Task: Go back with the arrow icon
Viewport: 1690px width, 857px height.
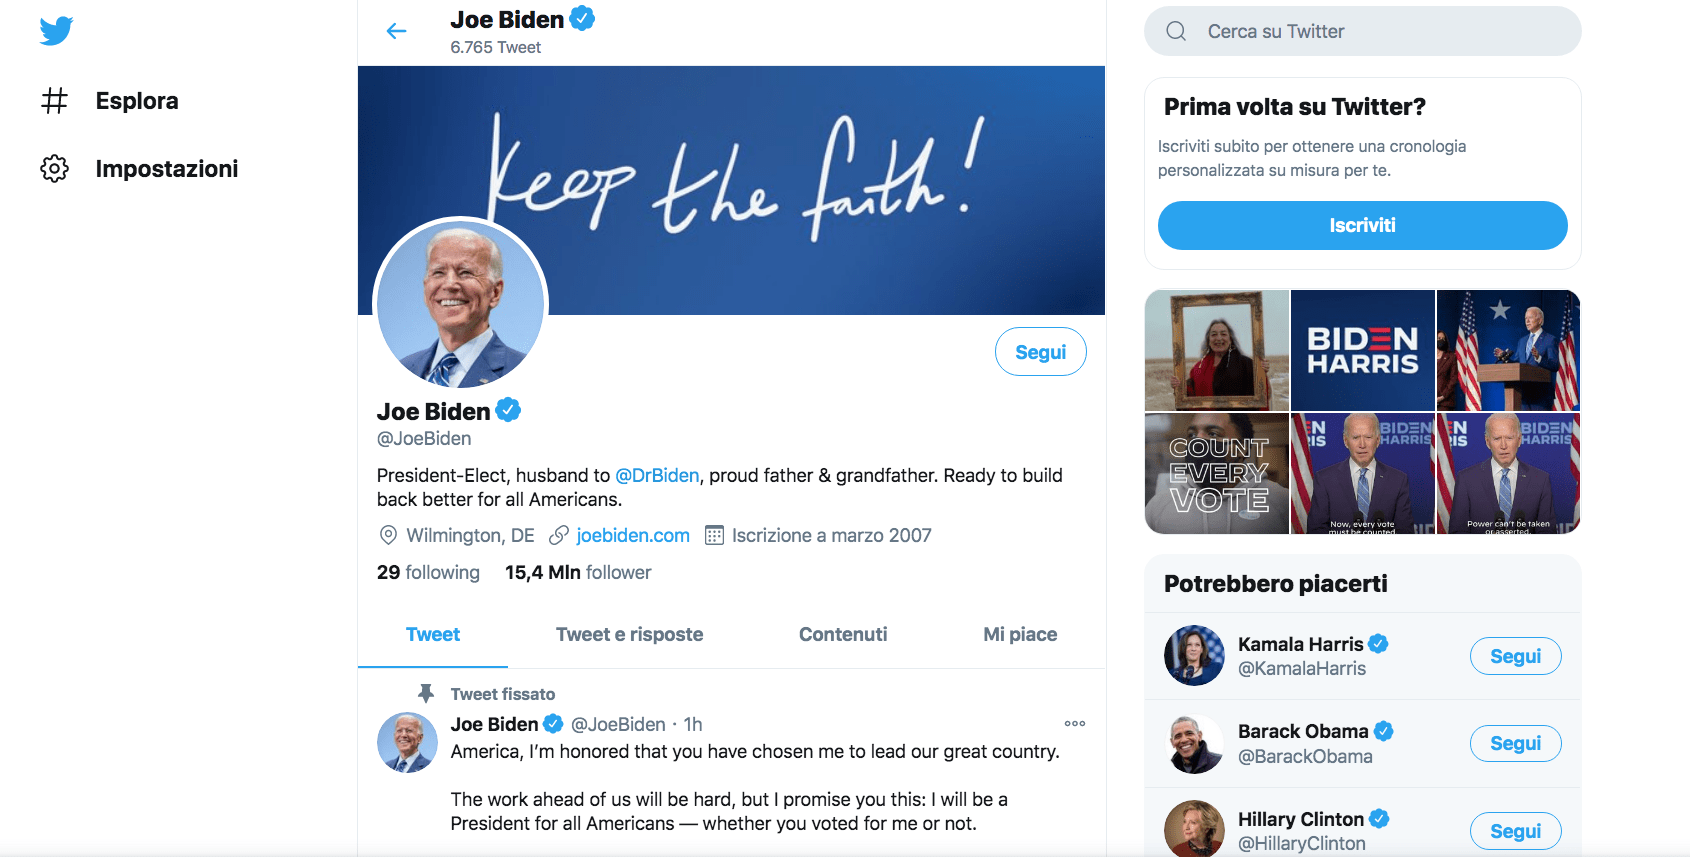Action: pos(397,31)
